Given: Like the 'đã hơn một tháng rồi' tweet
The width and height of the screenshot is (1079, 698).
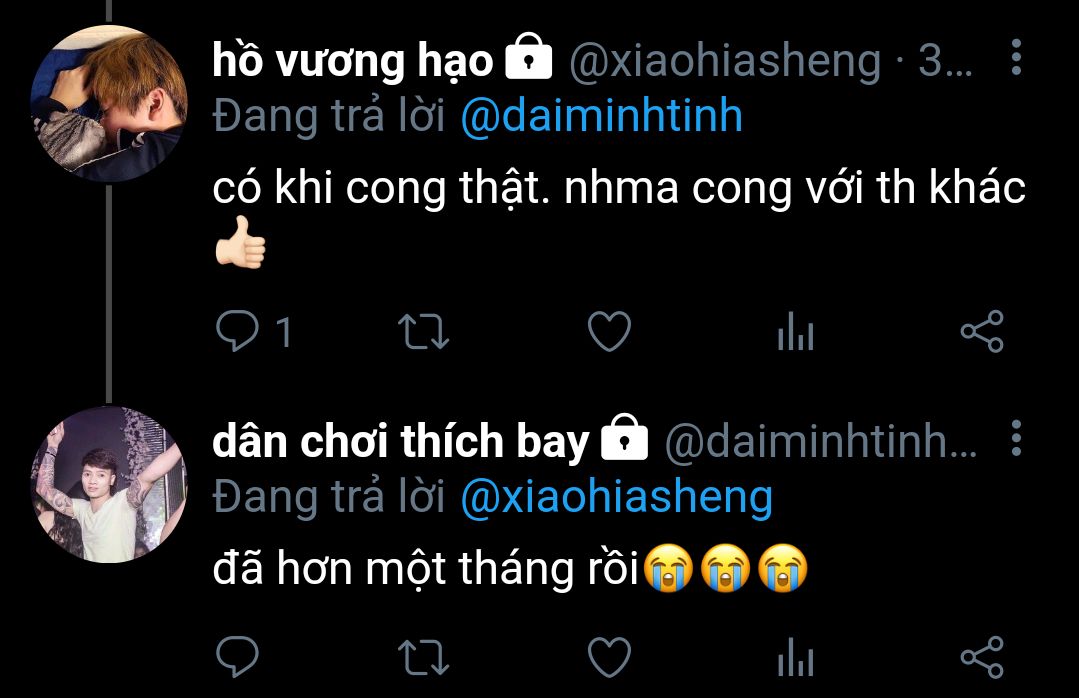Looking at the screenshot, I should [x=610, y=657].
